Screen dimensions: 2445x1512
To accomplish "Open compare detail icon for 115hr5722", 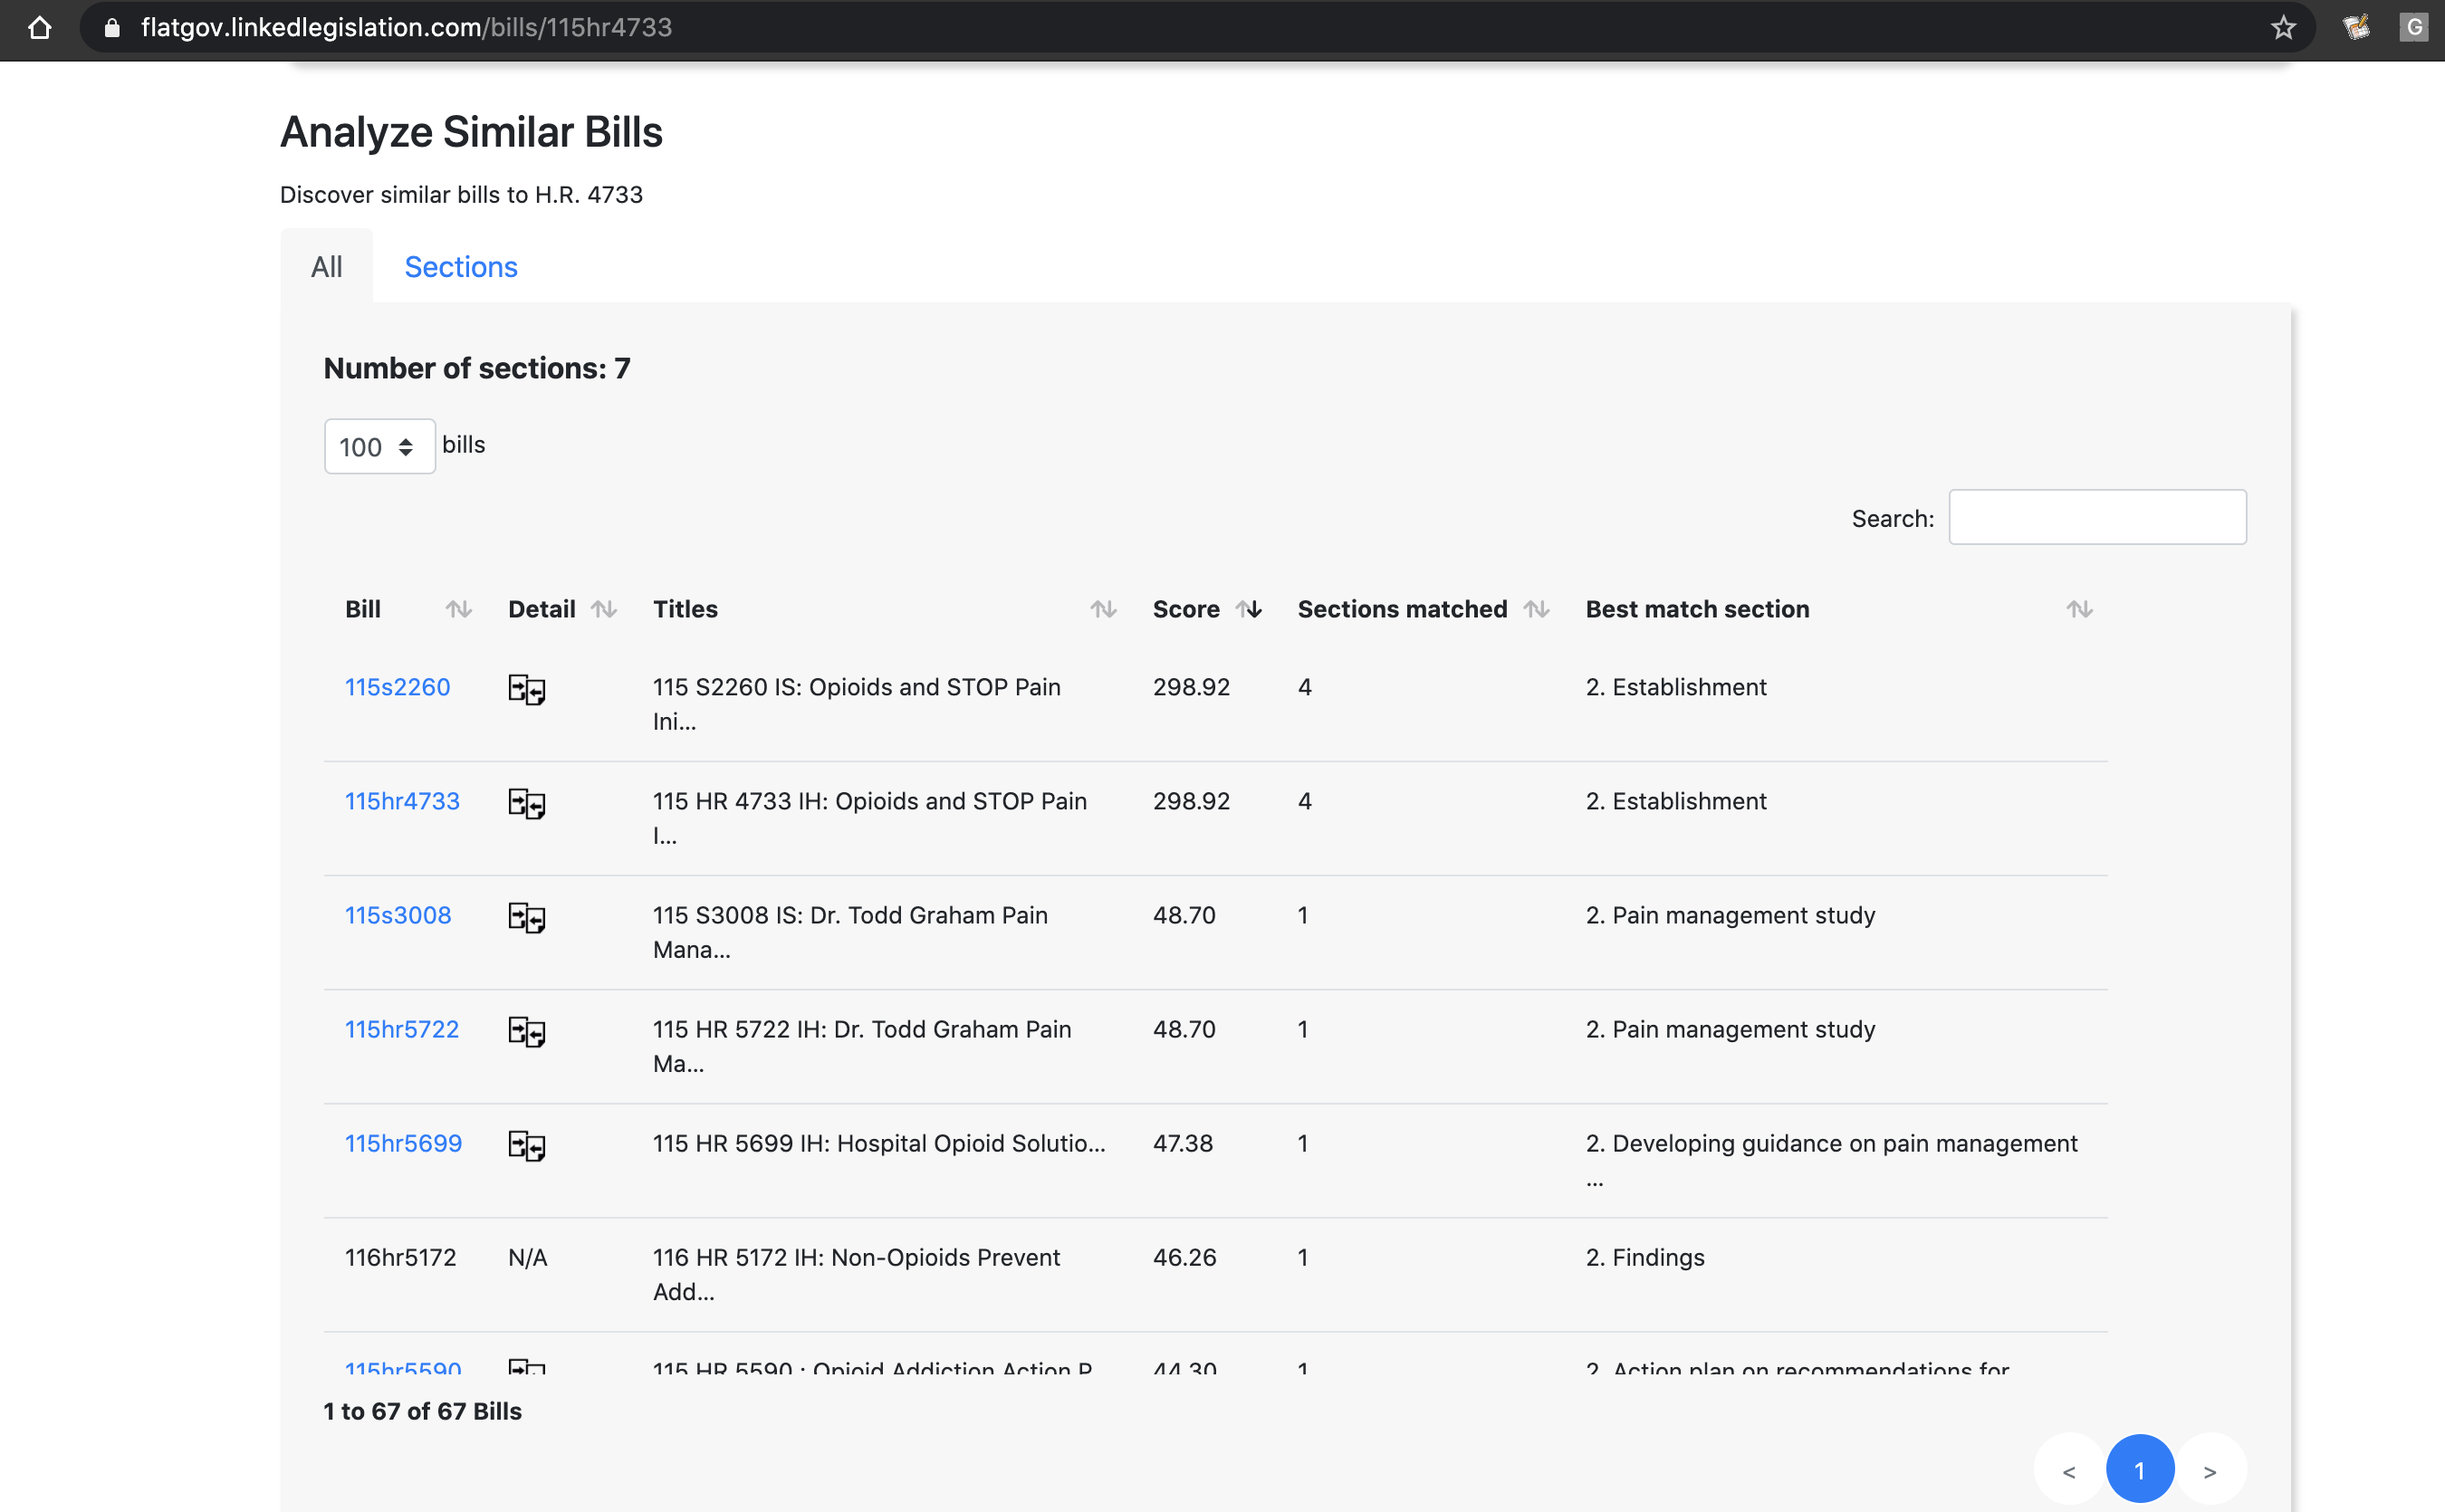I will pyautogui.click(x=526, y=1031).
